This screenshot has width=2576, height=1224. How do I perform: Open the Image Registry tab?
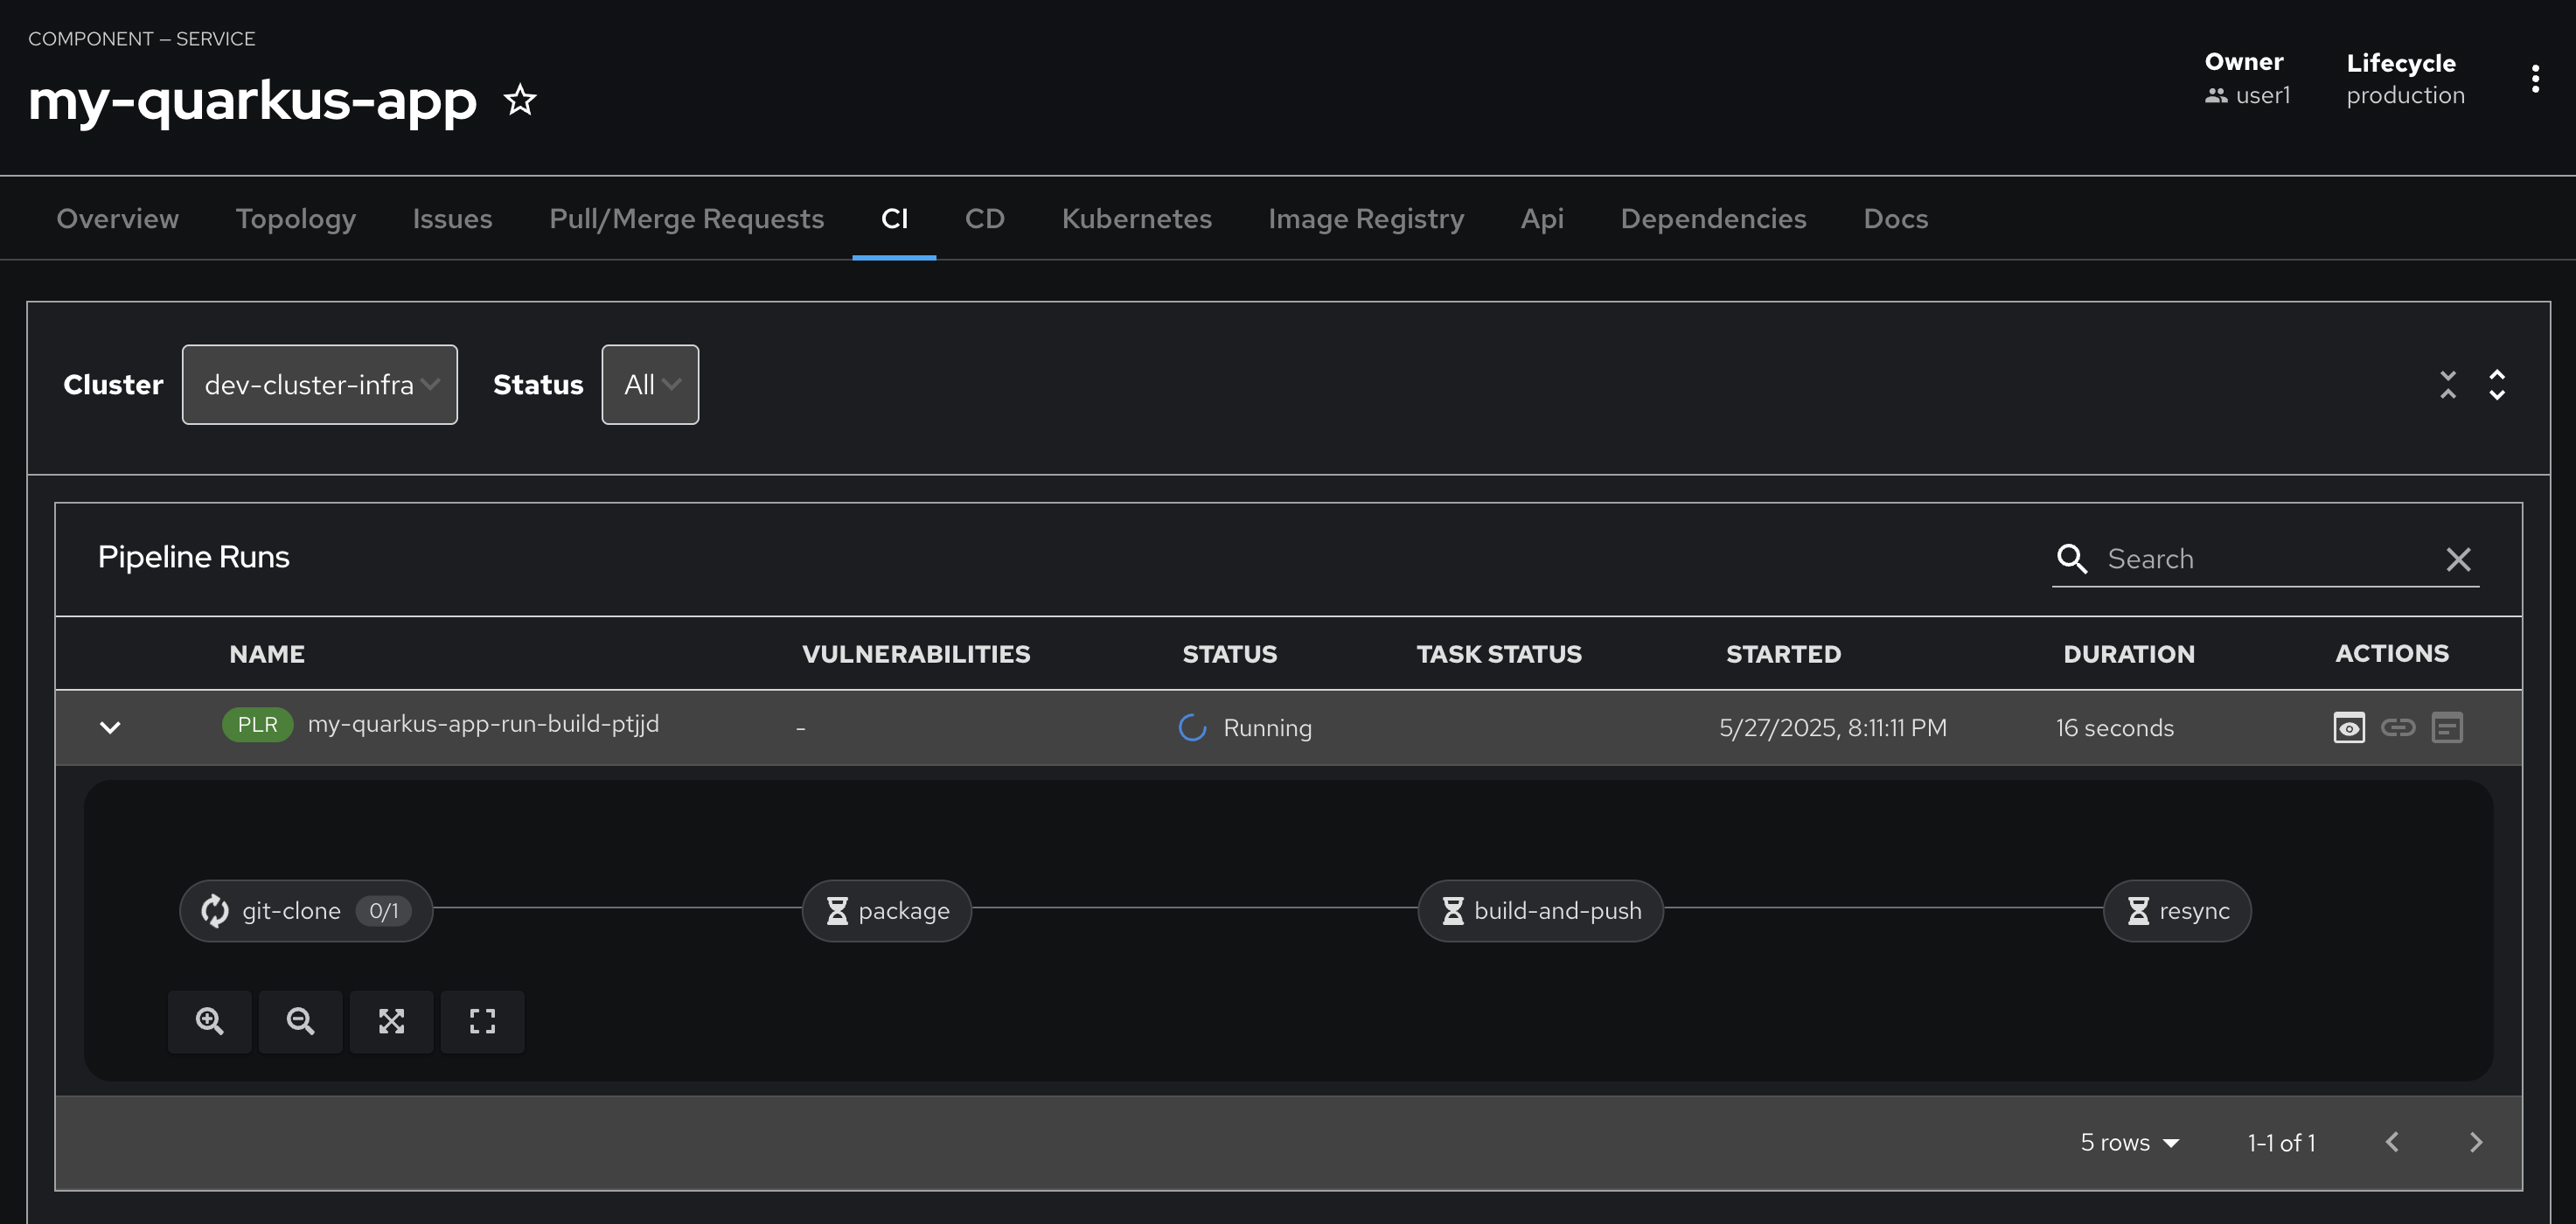(1365, 219)
